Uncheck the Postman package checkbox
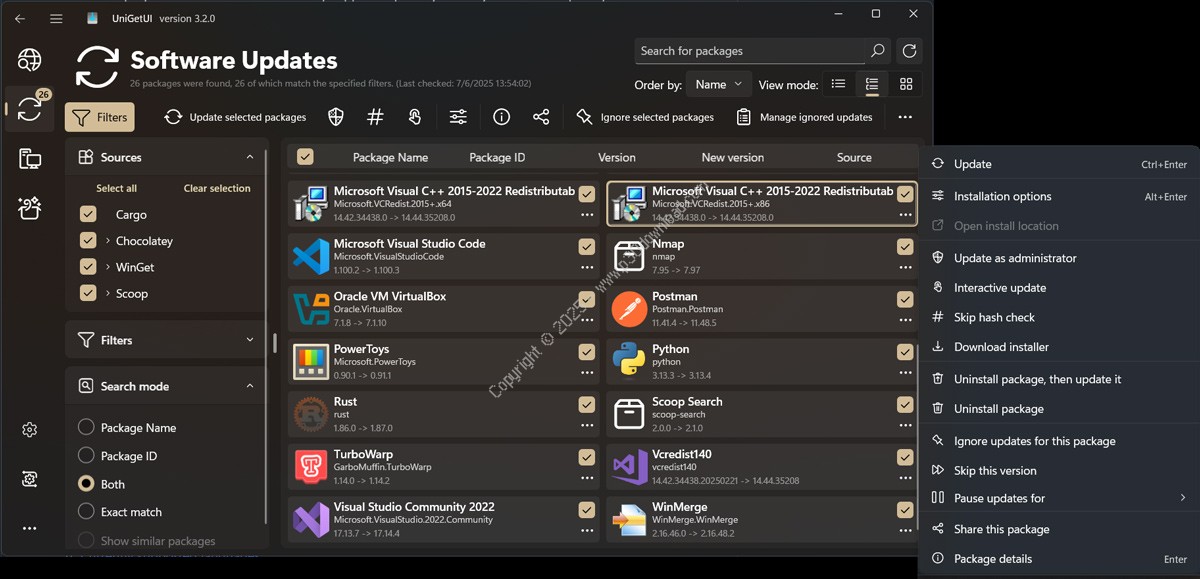This screenshot has width=1200, height=579. (x=905, y=299)
